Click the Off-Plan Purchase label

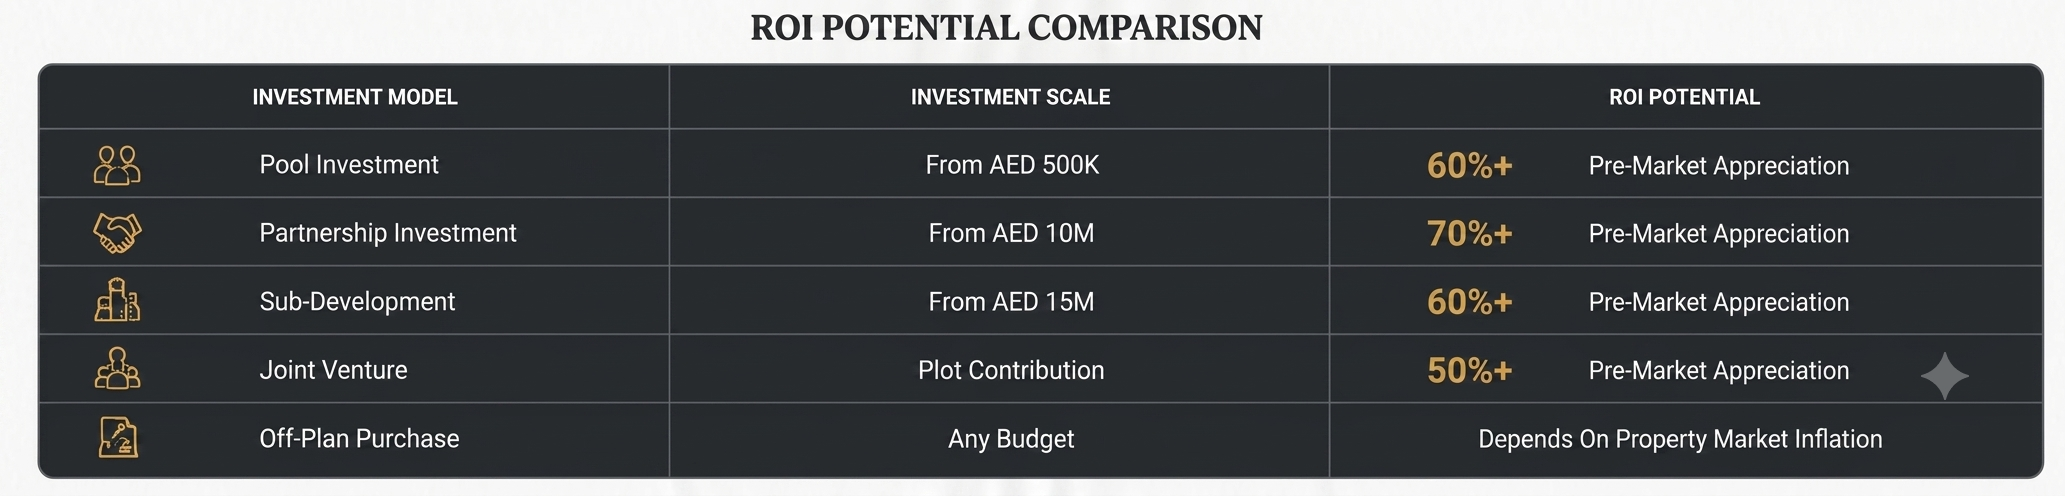click(x=359, y=438)
